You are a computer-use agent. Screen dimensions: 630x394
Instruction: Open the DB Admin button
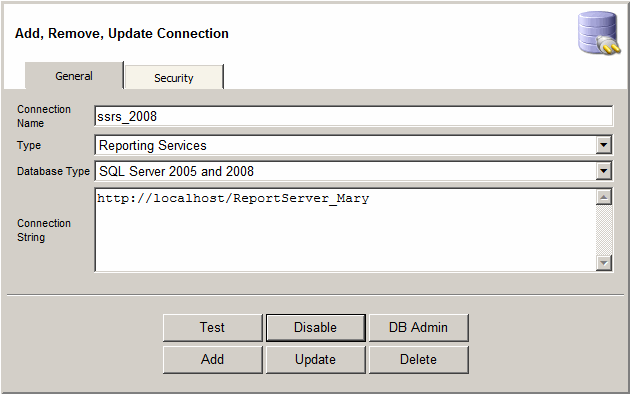418,327
